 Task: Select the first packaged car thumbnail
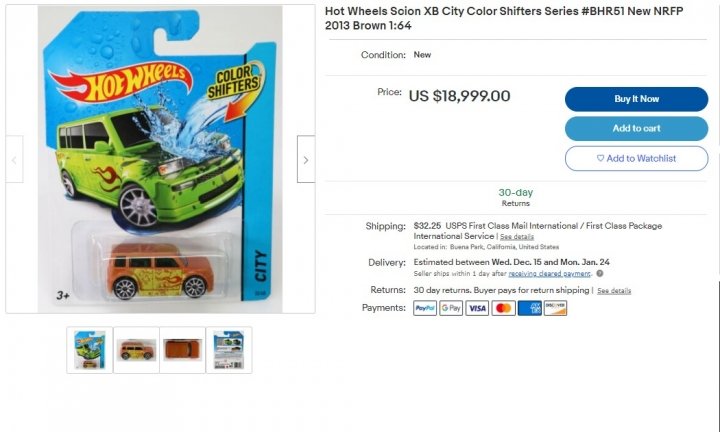tap(90, 350)
